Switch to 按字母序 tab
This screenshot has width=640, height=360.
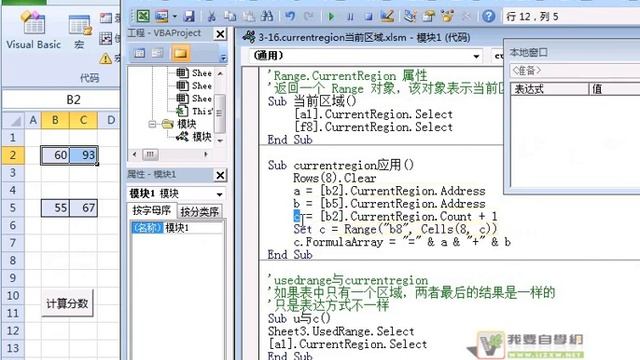click(152, 211)
